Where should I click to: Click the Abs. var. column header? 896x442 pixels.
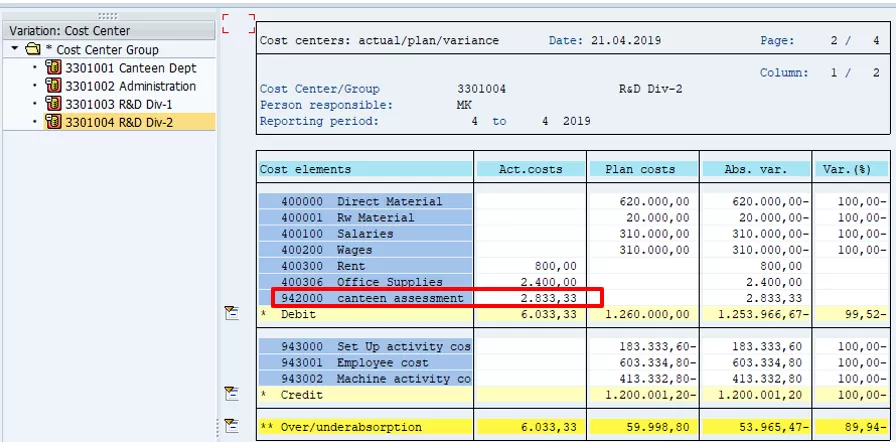(755, 169)
